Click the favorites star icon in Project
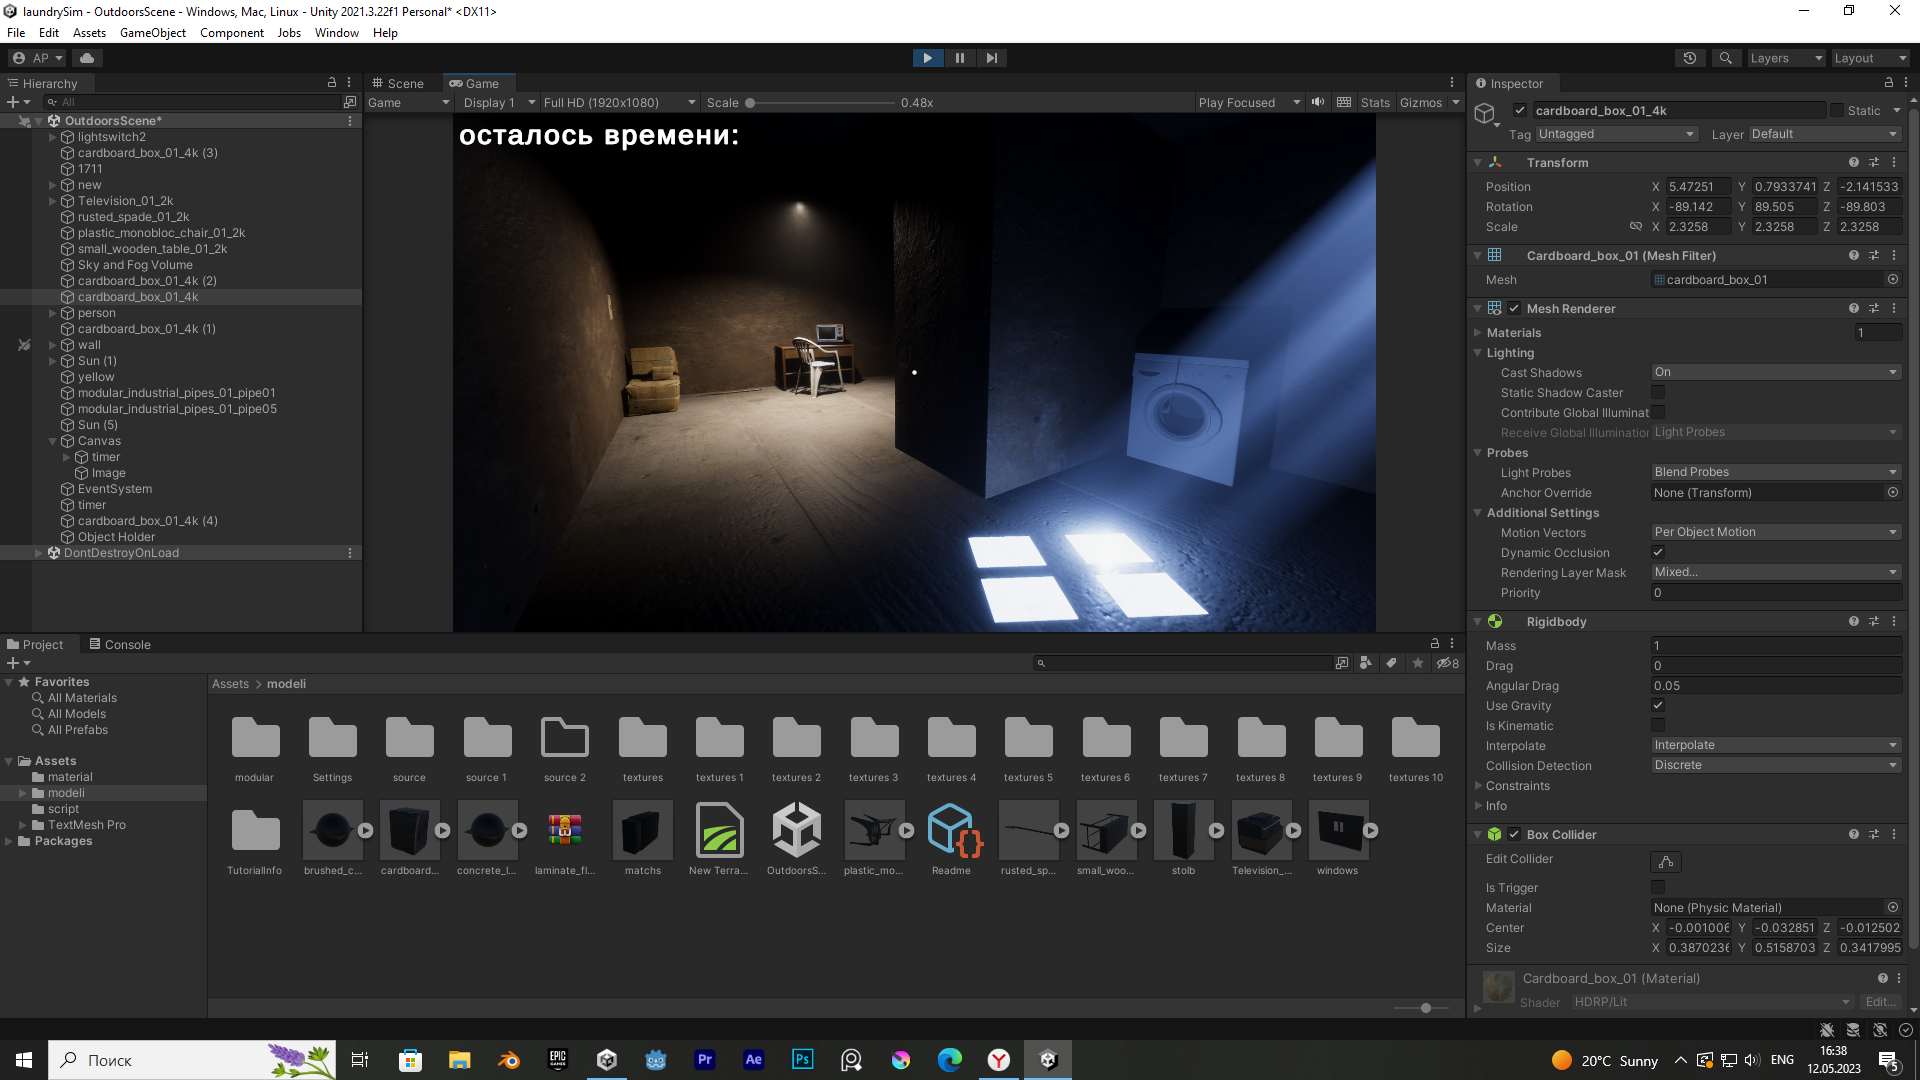 (x=1418, y=663)
